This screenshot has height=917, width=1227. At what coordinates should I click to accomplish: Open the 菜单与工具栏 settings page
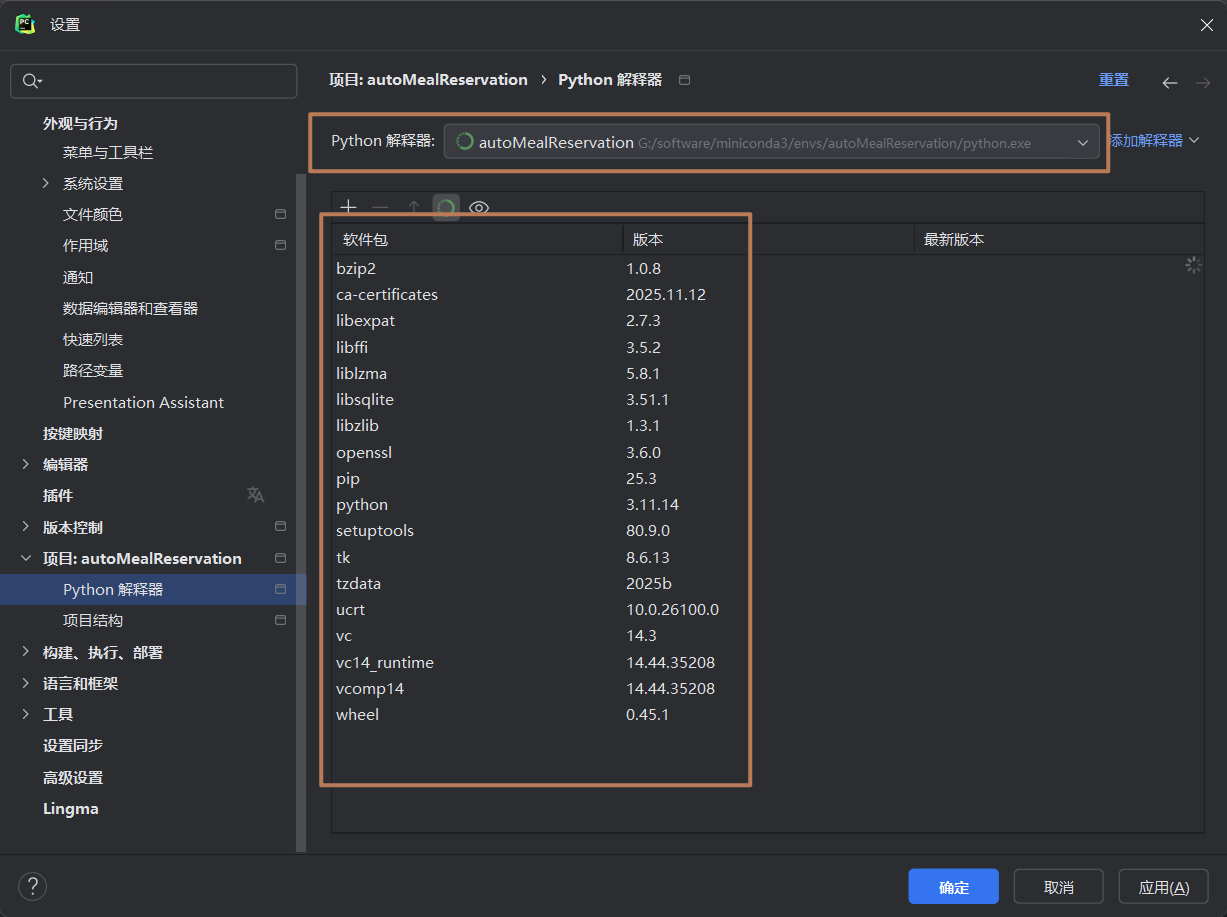click(x=108, y=152)
